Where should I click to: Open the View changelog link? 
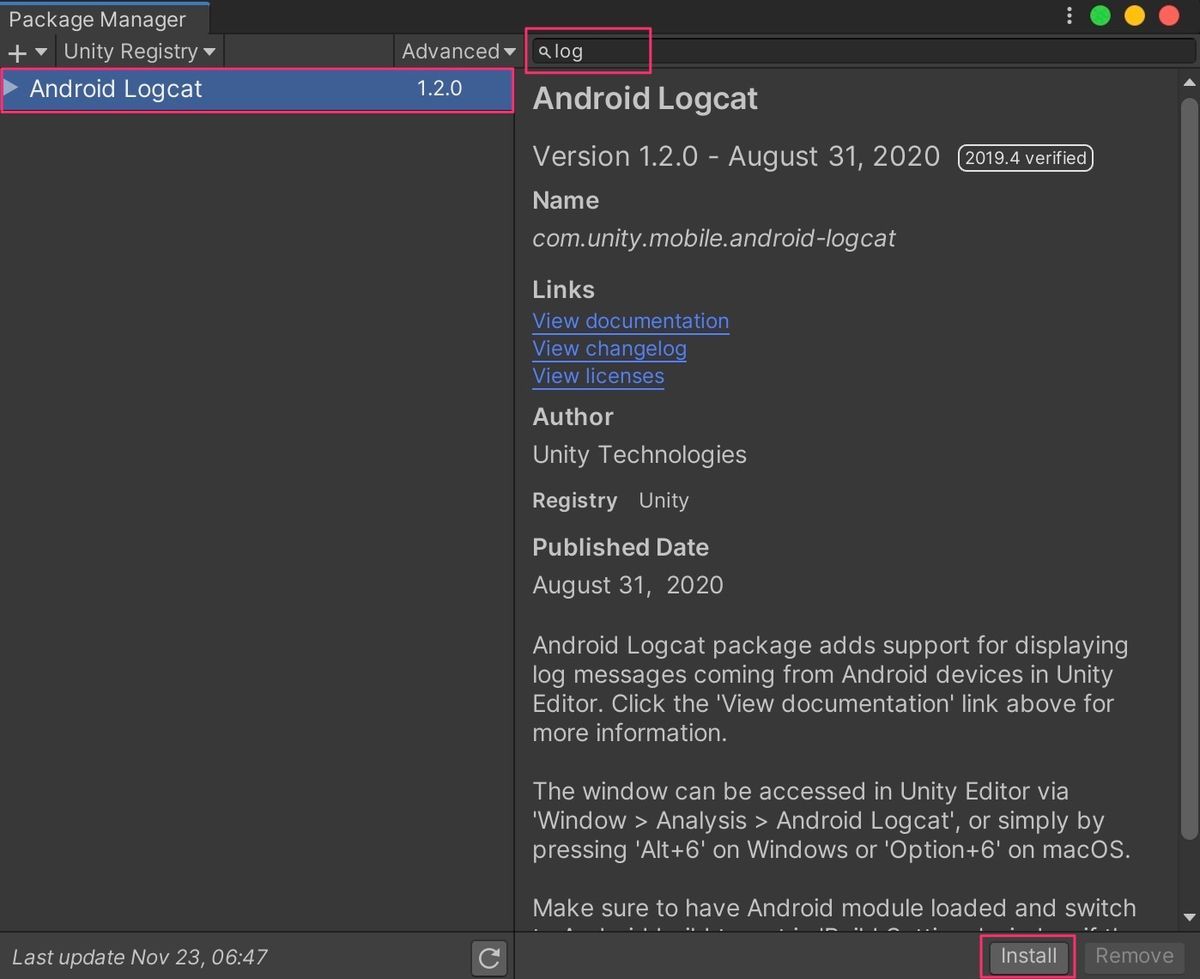click(609, 349)
